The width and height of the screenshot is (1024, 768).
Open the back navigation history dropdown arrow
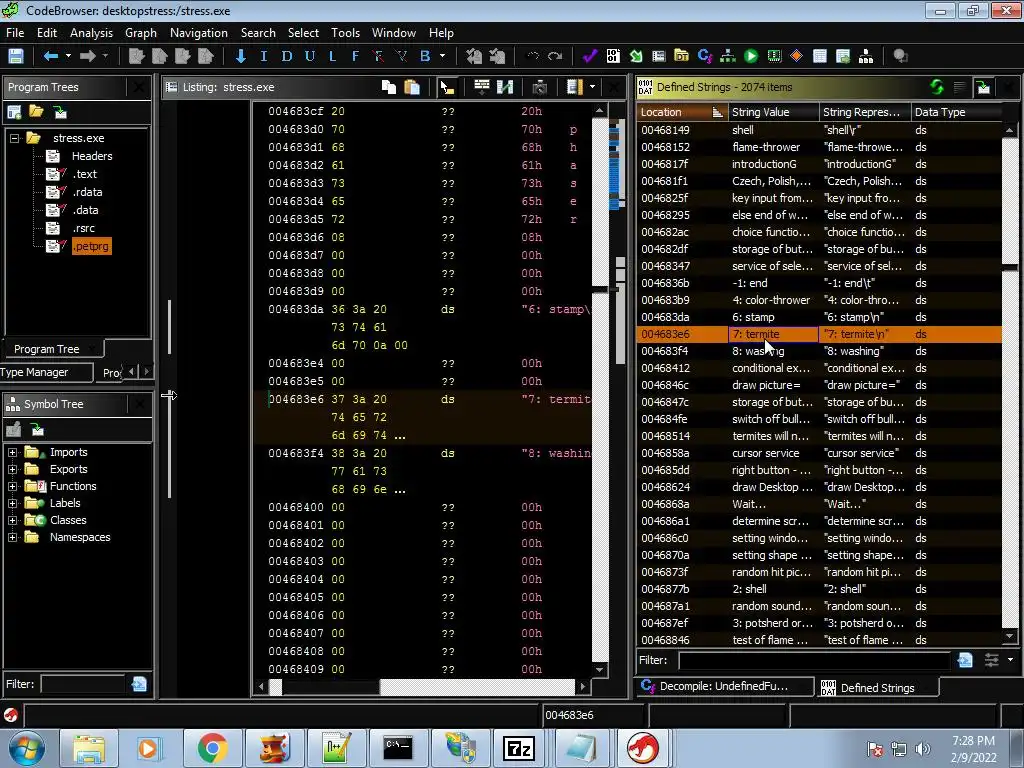68,56
